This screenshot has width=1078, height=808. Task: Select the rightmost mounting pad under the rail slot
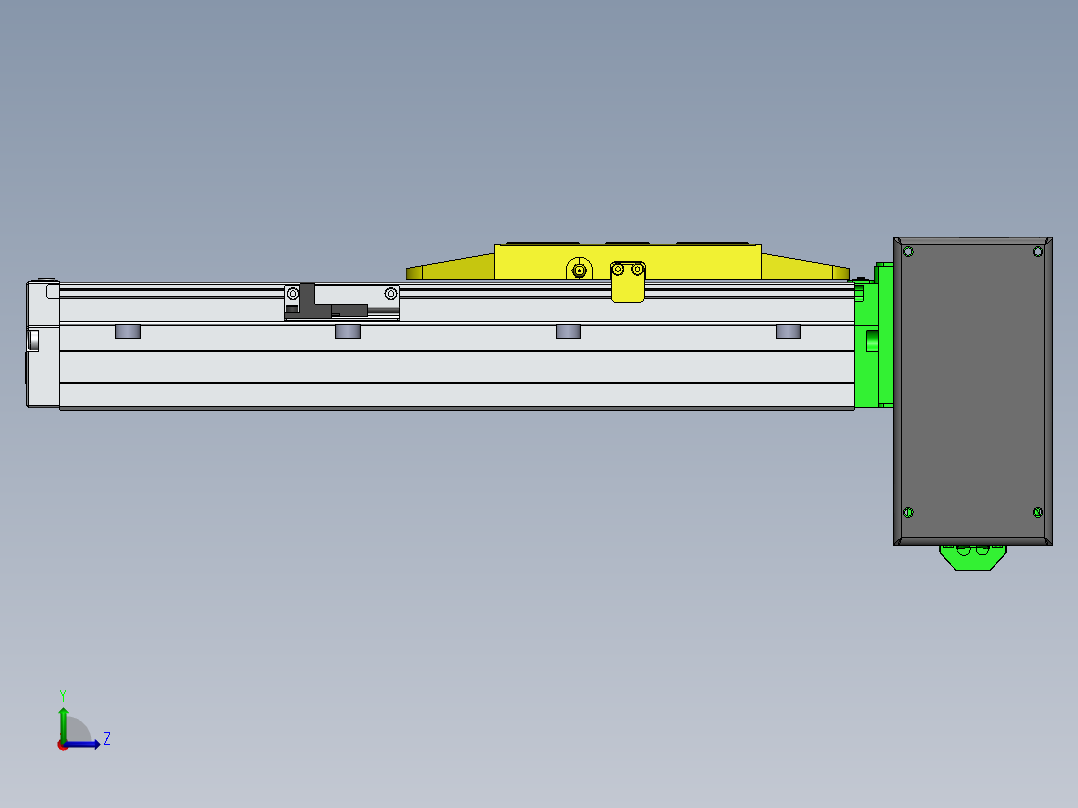(788, 331)
